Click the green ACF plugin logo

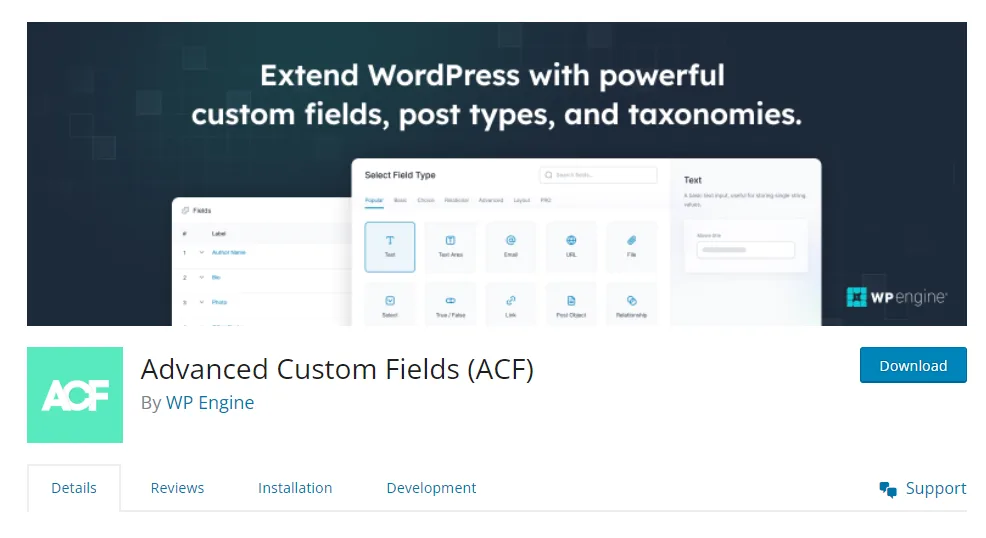pos(75,395)
